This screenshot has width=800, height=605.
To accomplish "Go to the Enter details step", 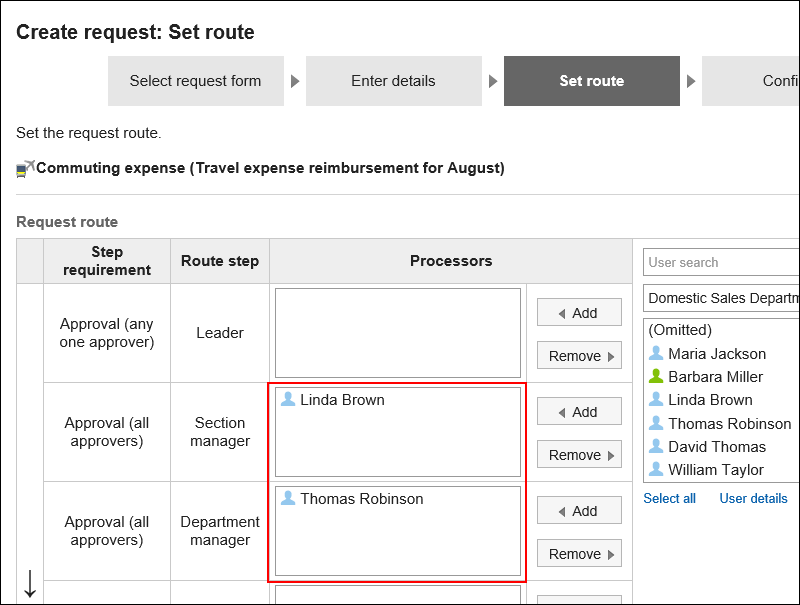I will click(x=393, y=81).
